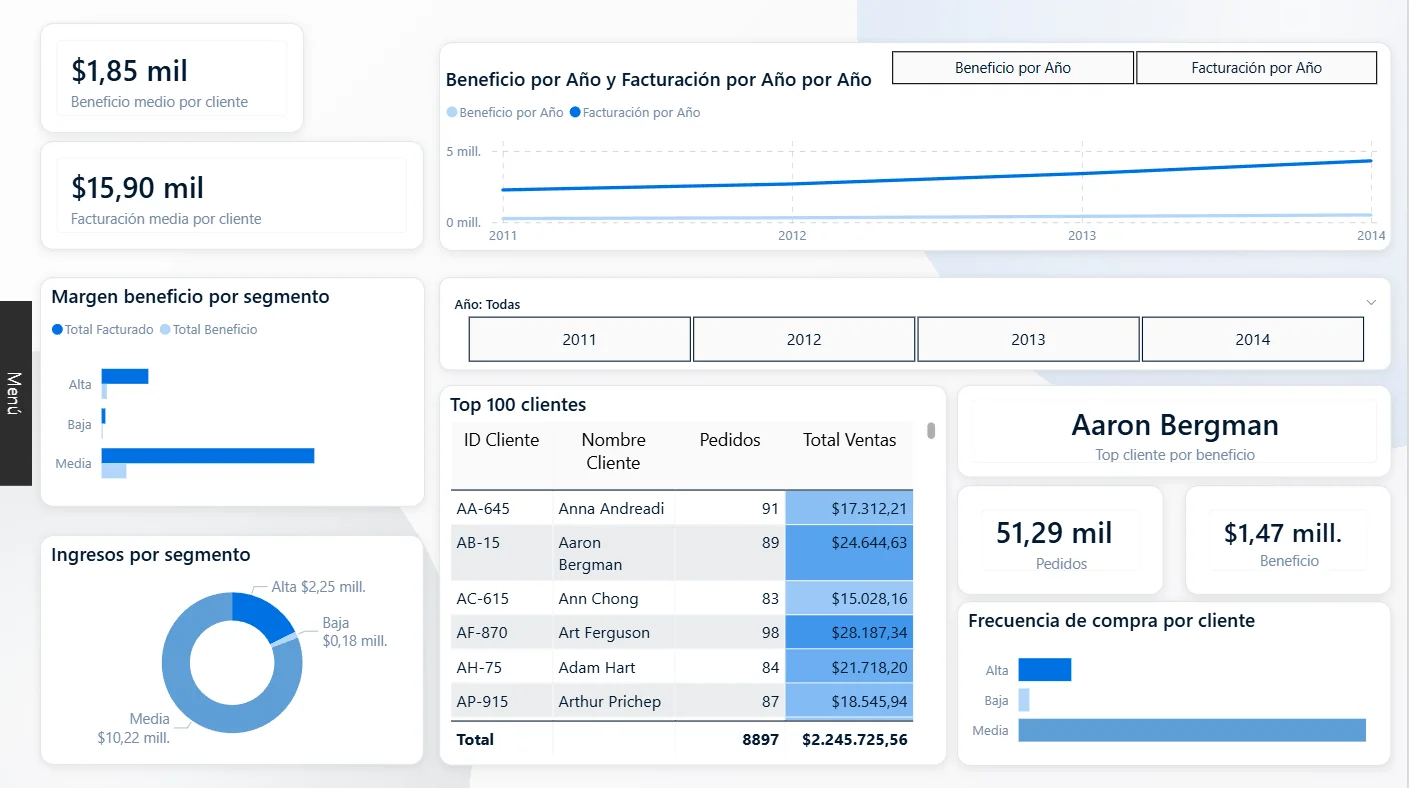Toggle the 2012 year slicer
1409x788 pixels.
click(804, 339)
